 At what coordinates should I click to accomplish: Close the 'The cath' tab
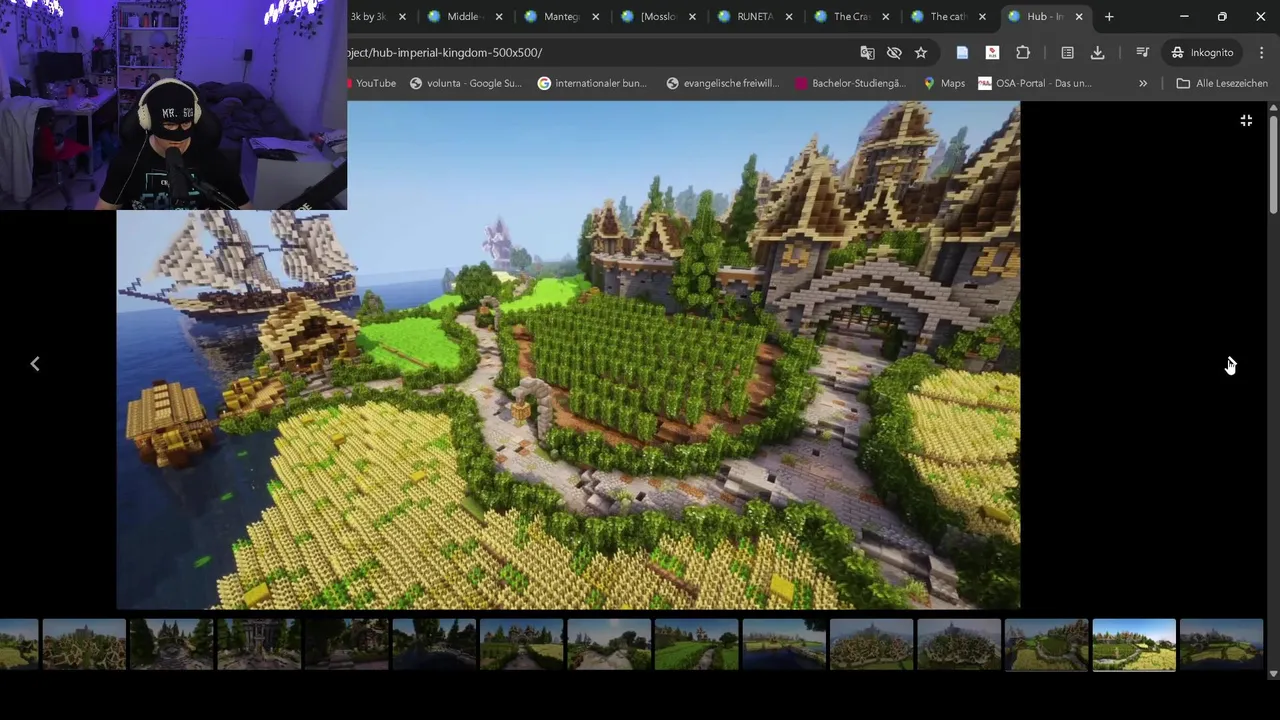point(982,16)
